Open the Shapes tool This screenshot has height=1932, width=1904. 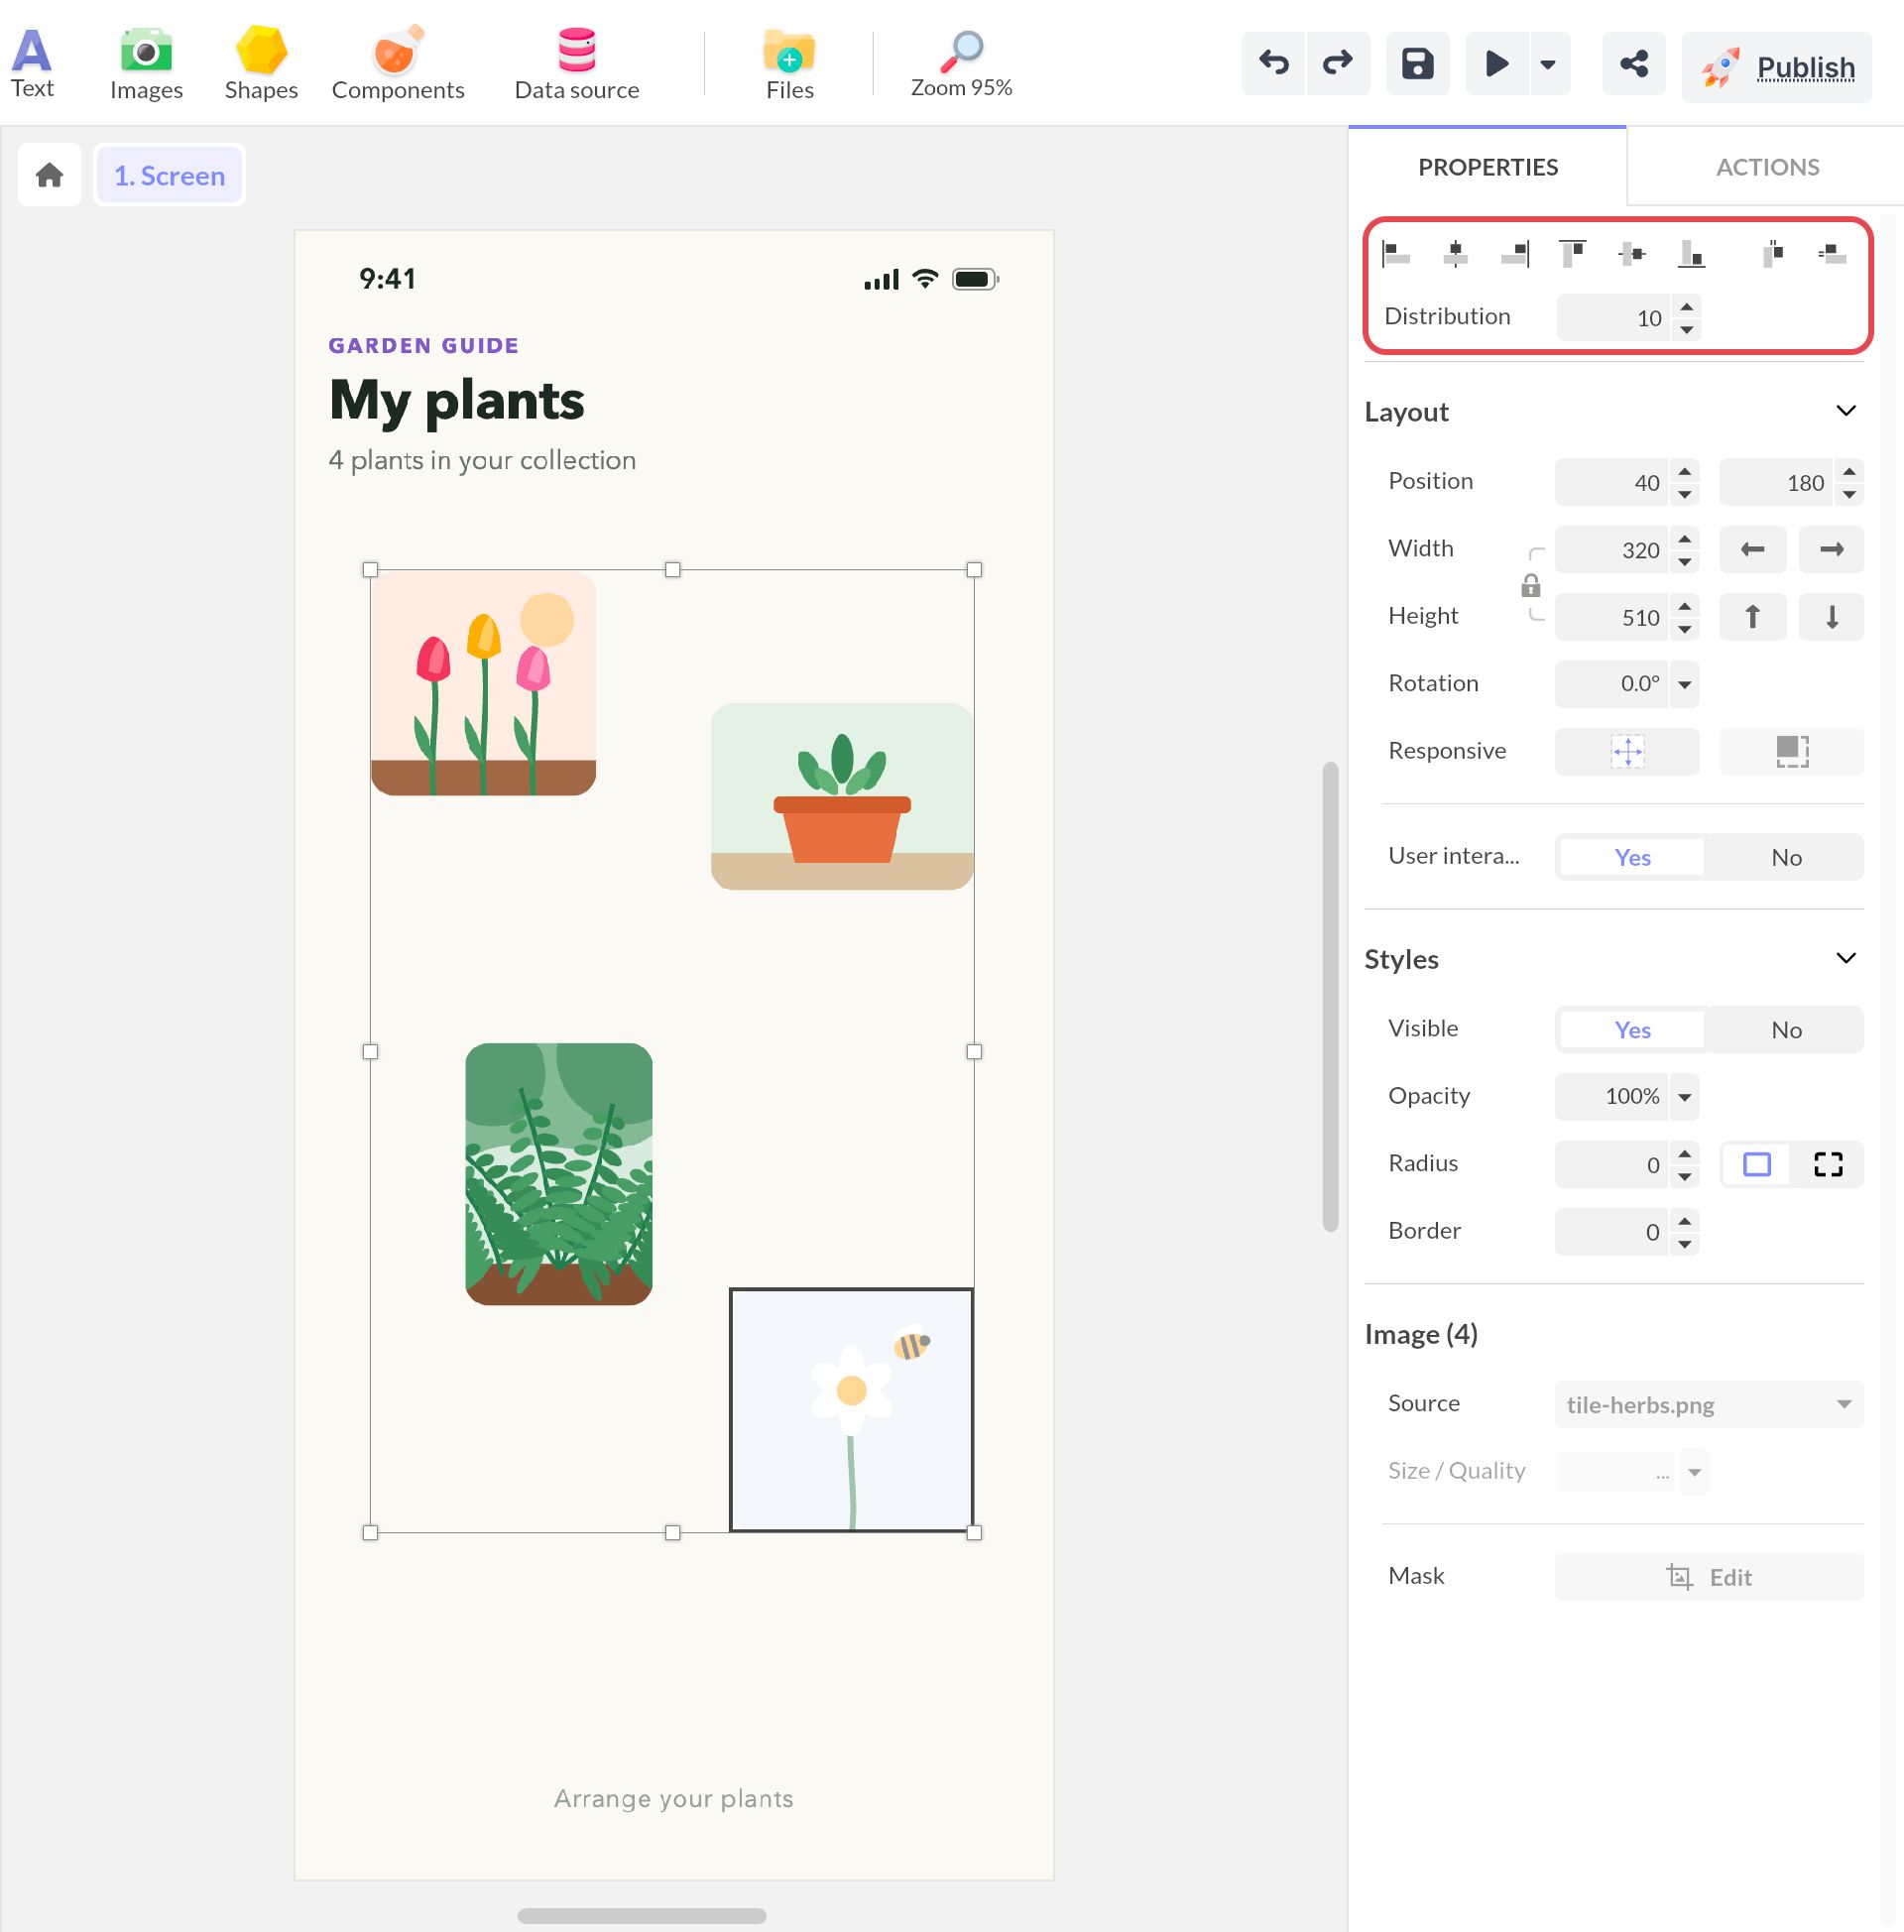pos(261,64)
